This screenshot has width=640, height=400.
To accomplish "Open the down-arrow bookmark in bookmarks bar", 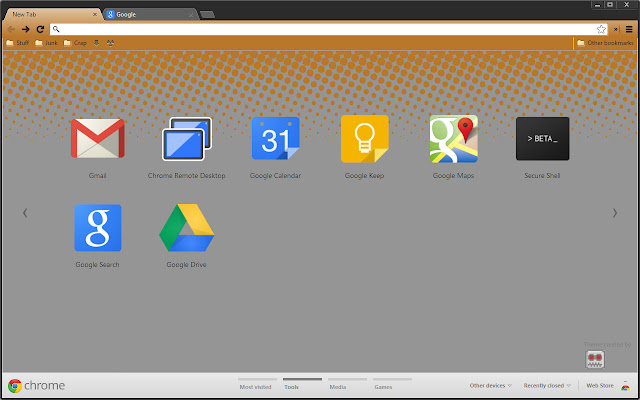I will coord(96,43).
